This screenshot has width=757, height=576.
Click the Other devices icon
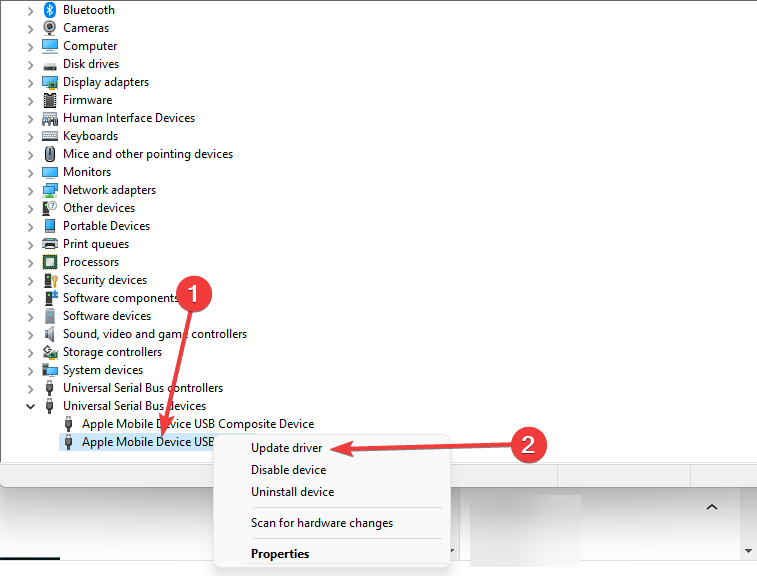50,208
